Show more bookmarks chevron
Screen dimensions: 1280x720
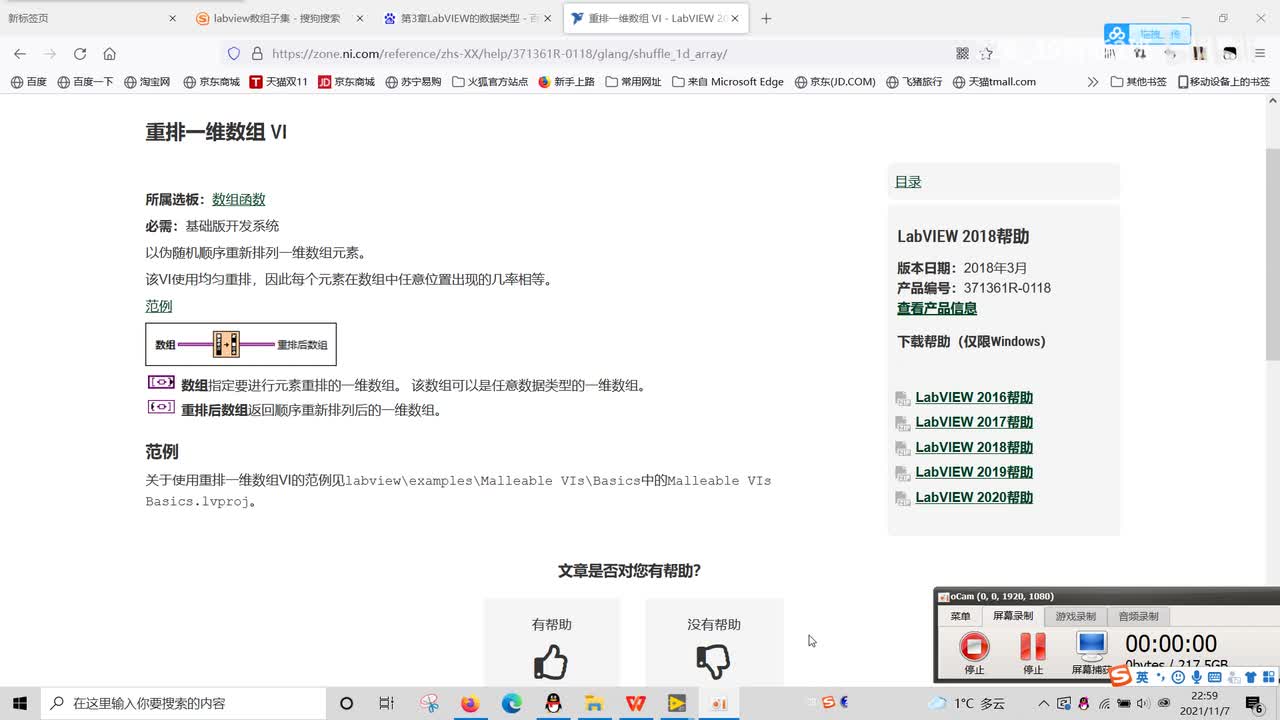click(x=1093, y=82)
